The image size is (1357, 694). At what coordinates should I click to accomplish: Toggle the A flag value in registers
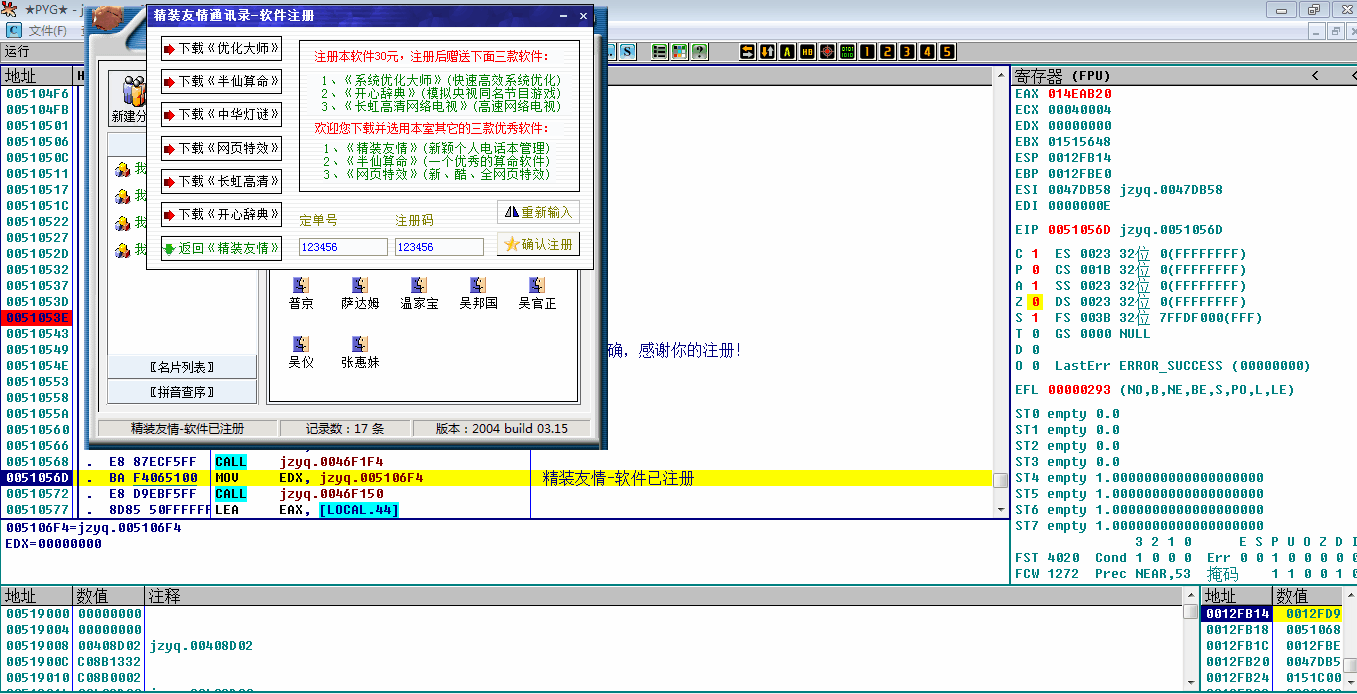(1036, 285)
